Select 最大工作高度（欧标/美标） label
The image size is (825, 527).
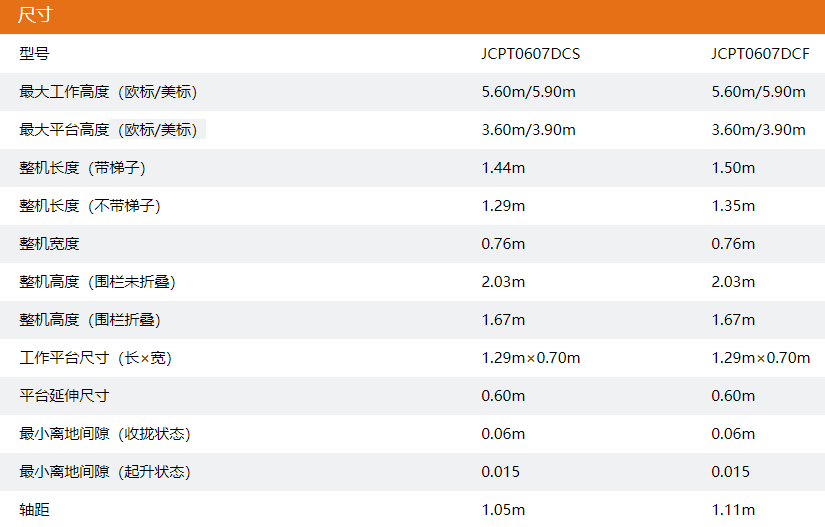click(x=108, y=92)
